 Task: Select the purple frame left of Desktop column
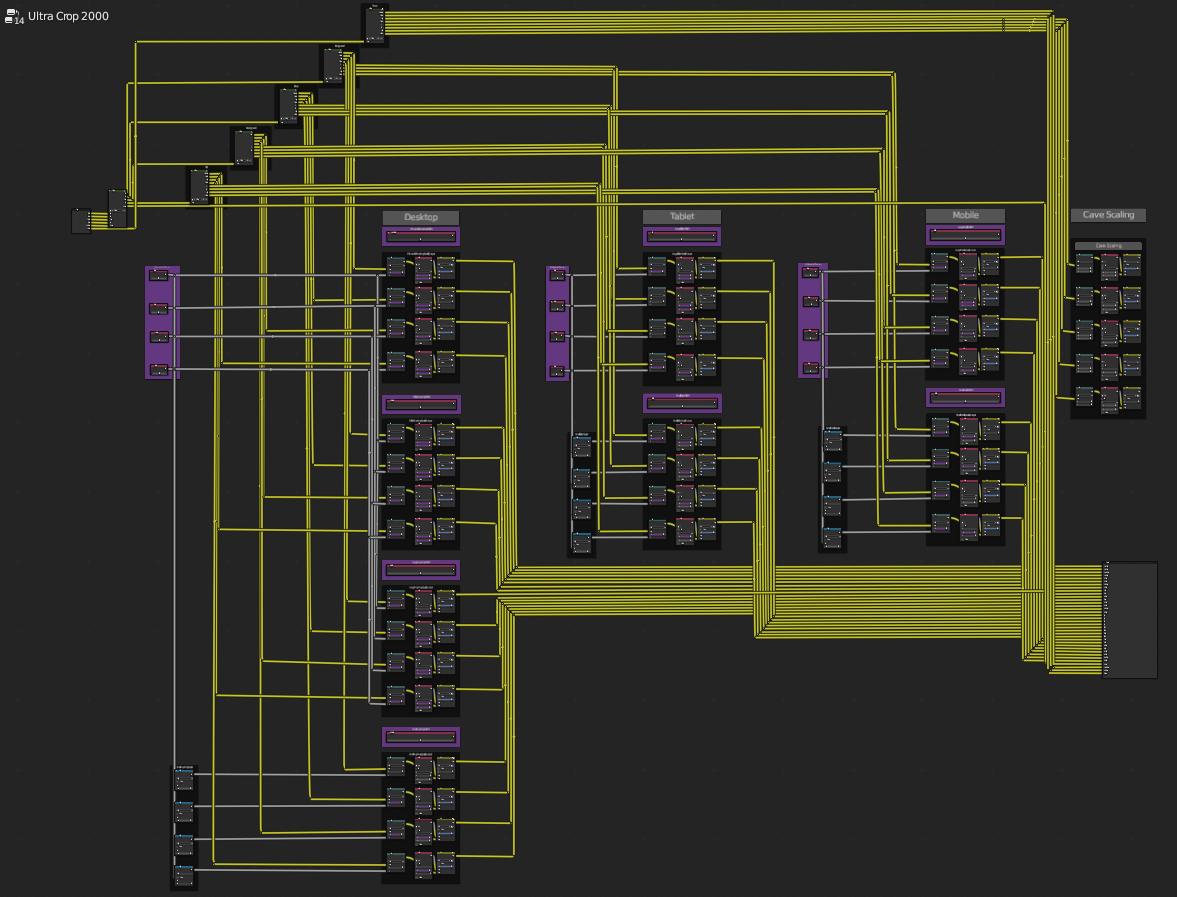click(162, 322)
